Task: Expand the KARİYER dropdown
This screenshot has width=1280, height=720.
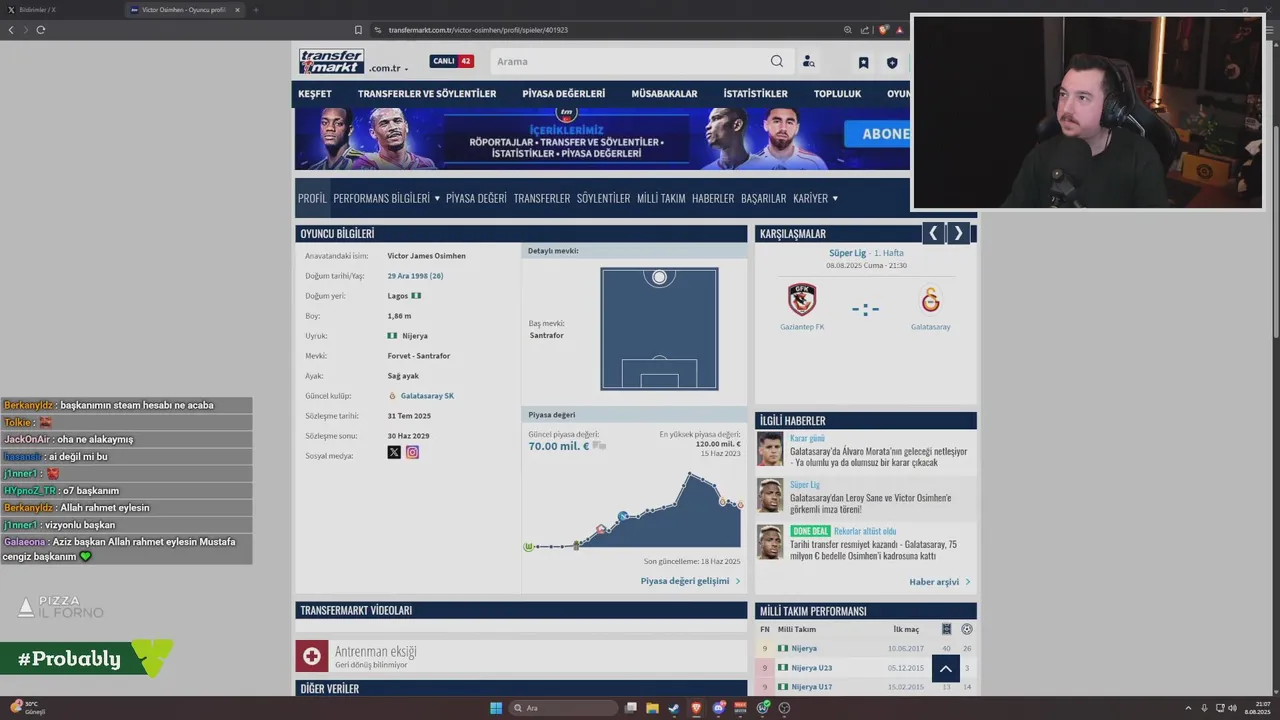Action: 815,198
